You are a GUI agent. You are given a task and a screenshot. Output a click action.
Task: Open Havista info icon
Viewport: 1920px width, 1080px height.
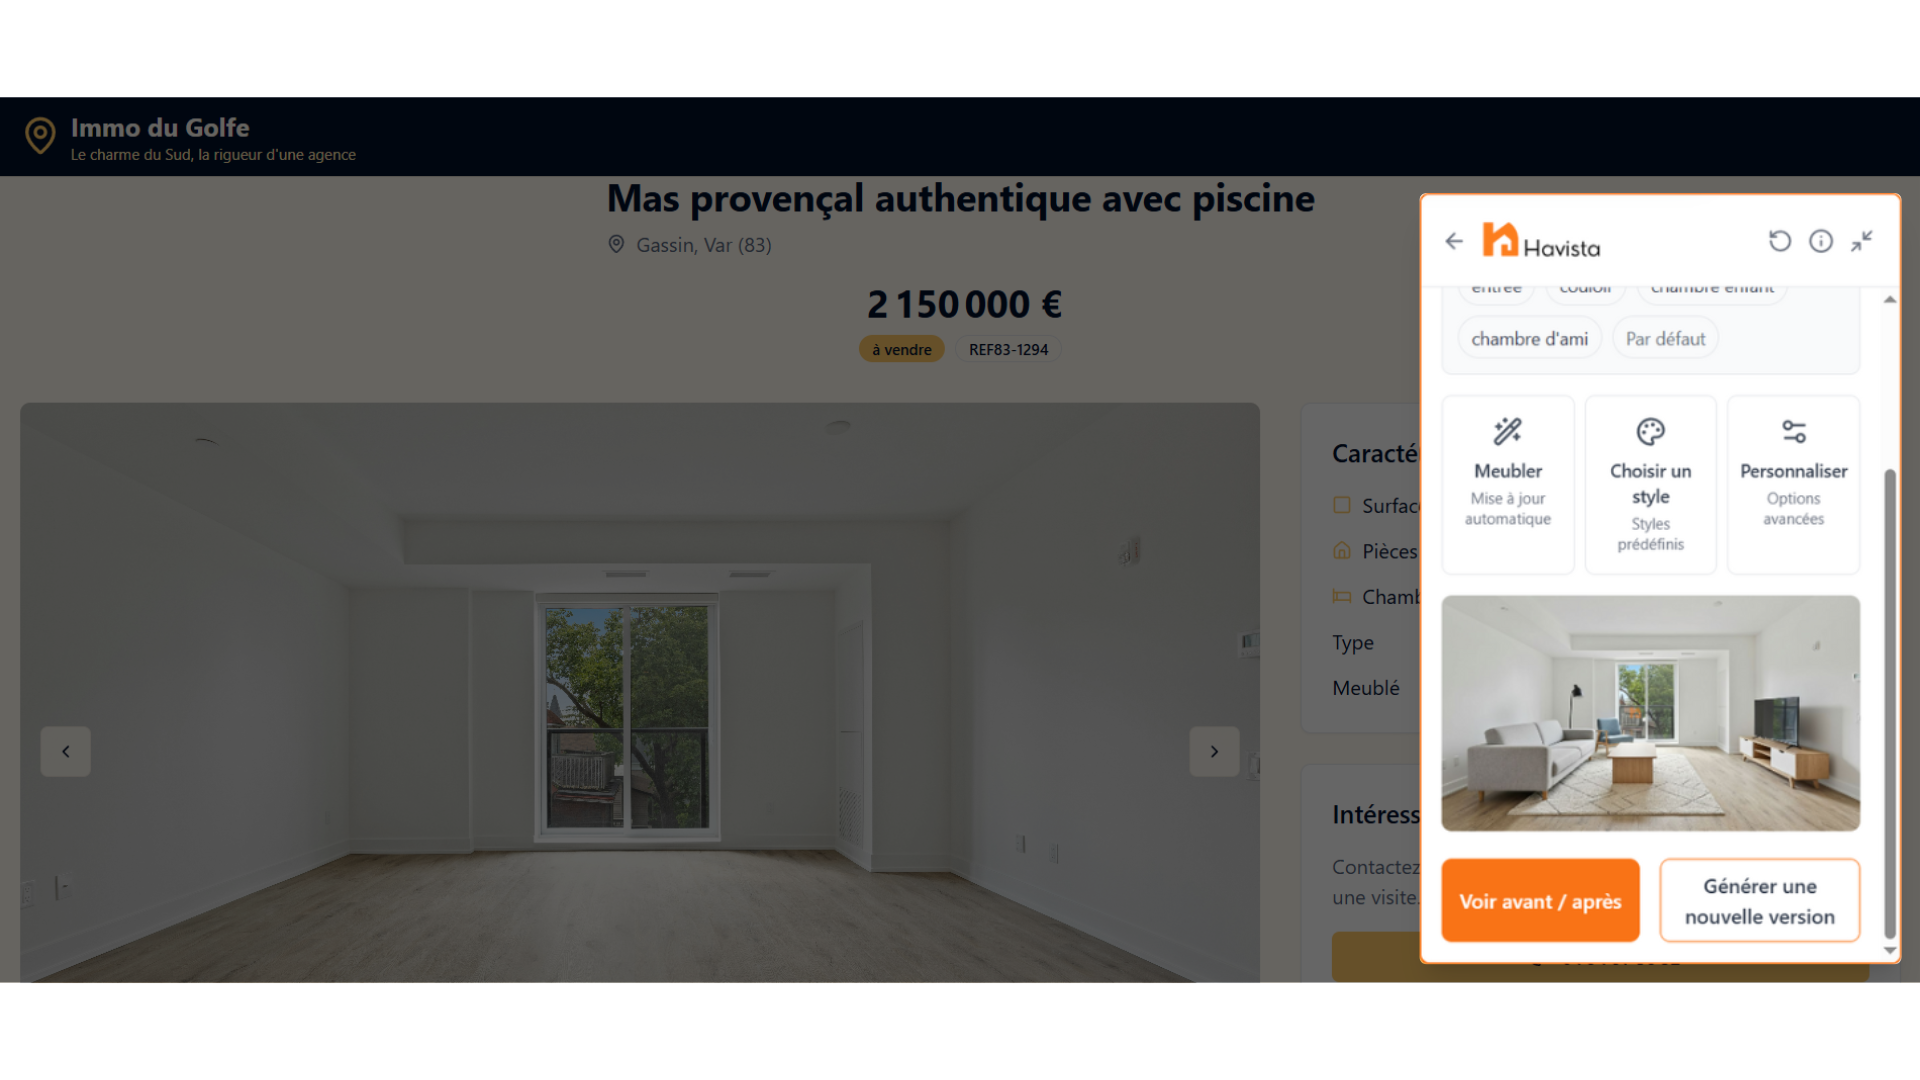click(x=1821, y=241)
